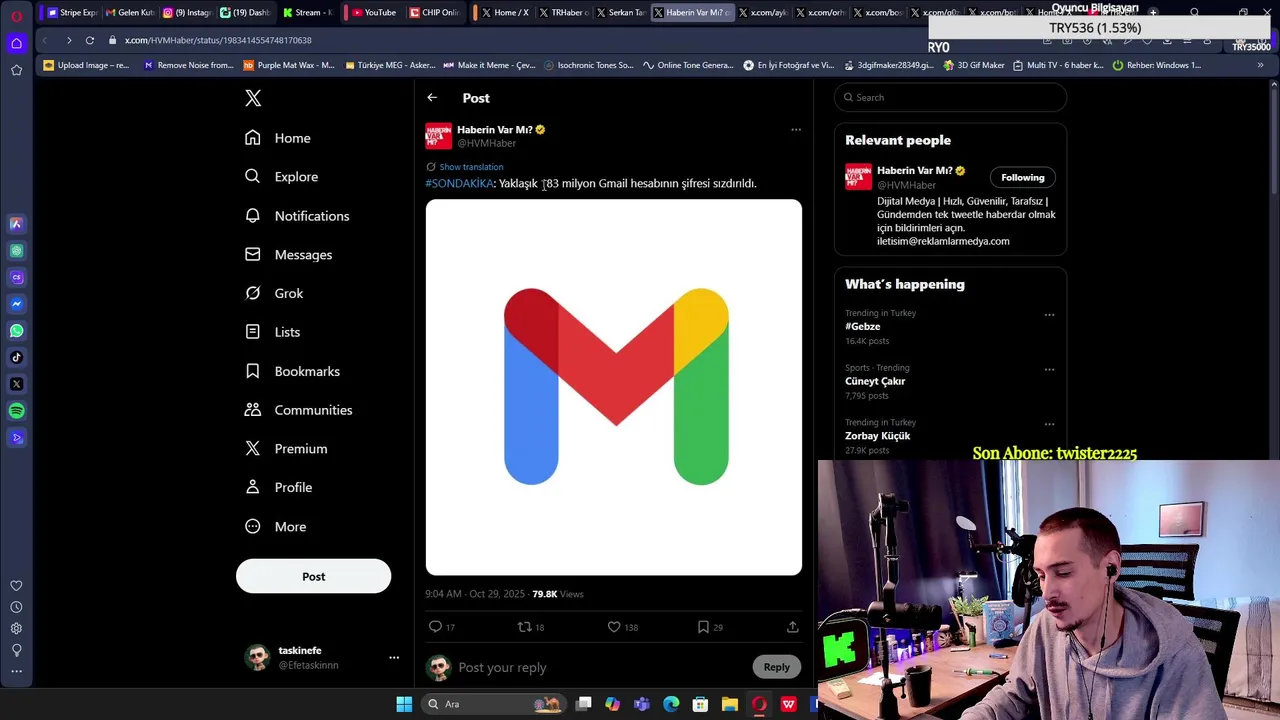Open Opera sidebar settings gear icon
1280x720 pixels.
16,628
